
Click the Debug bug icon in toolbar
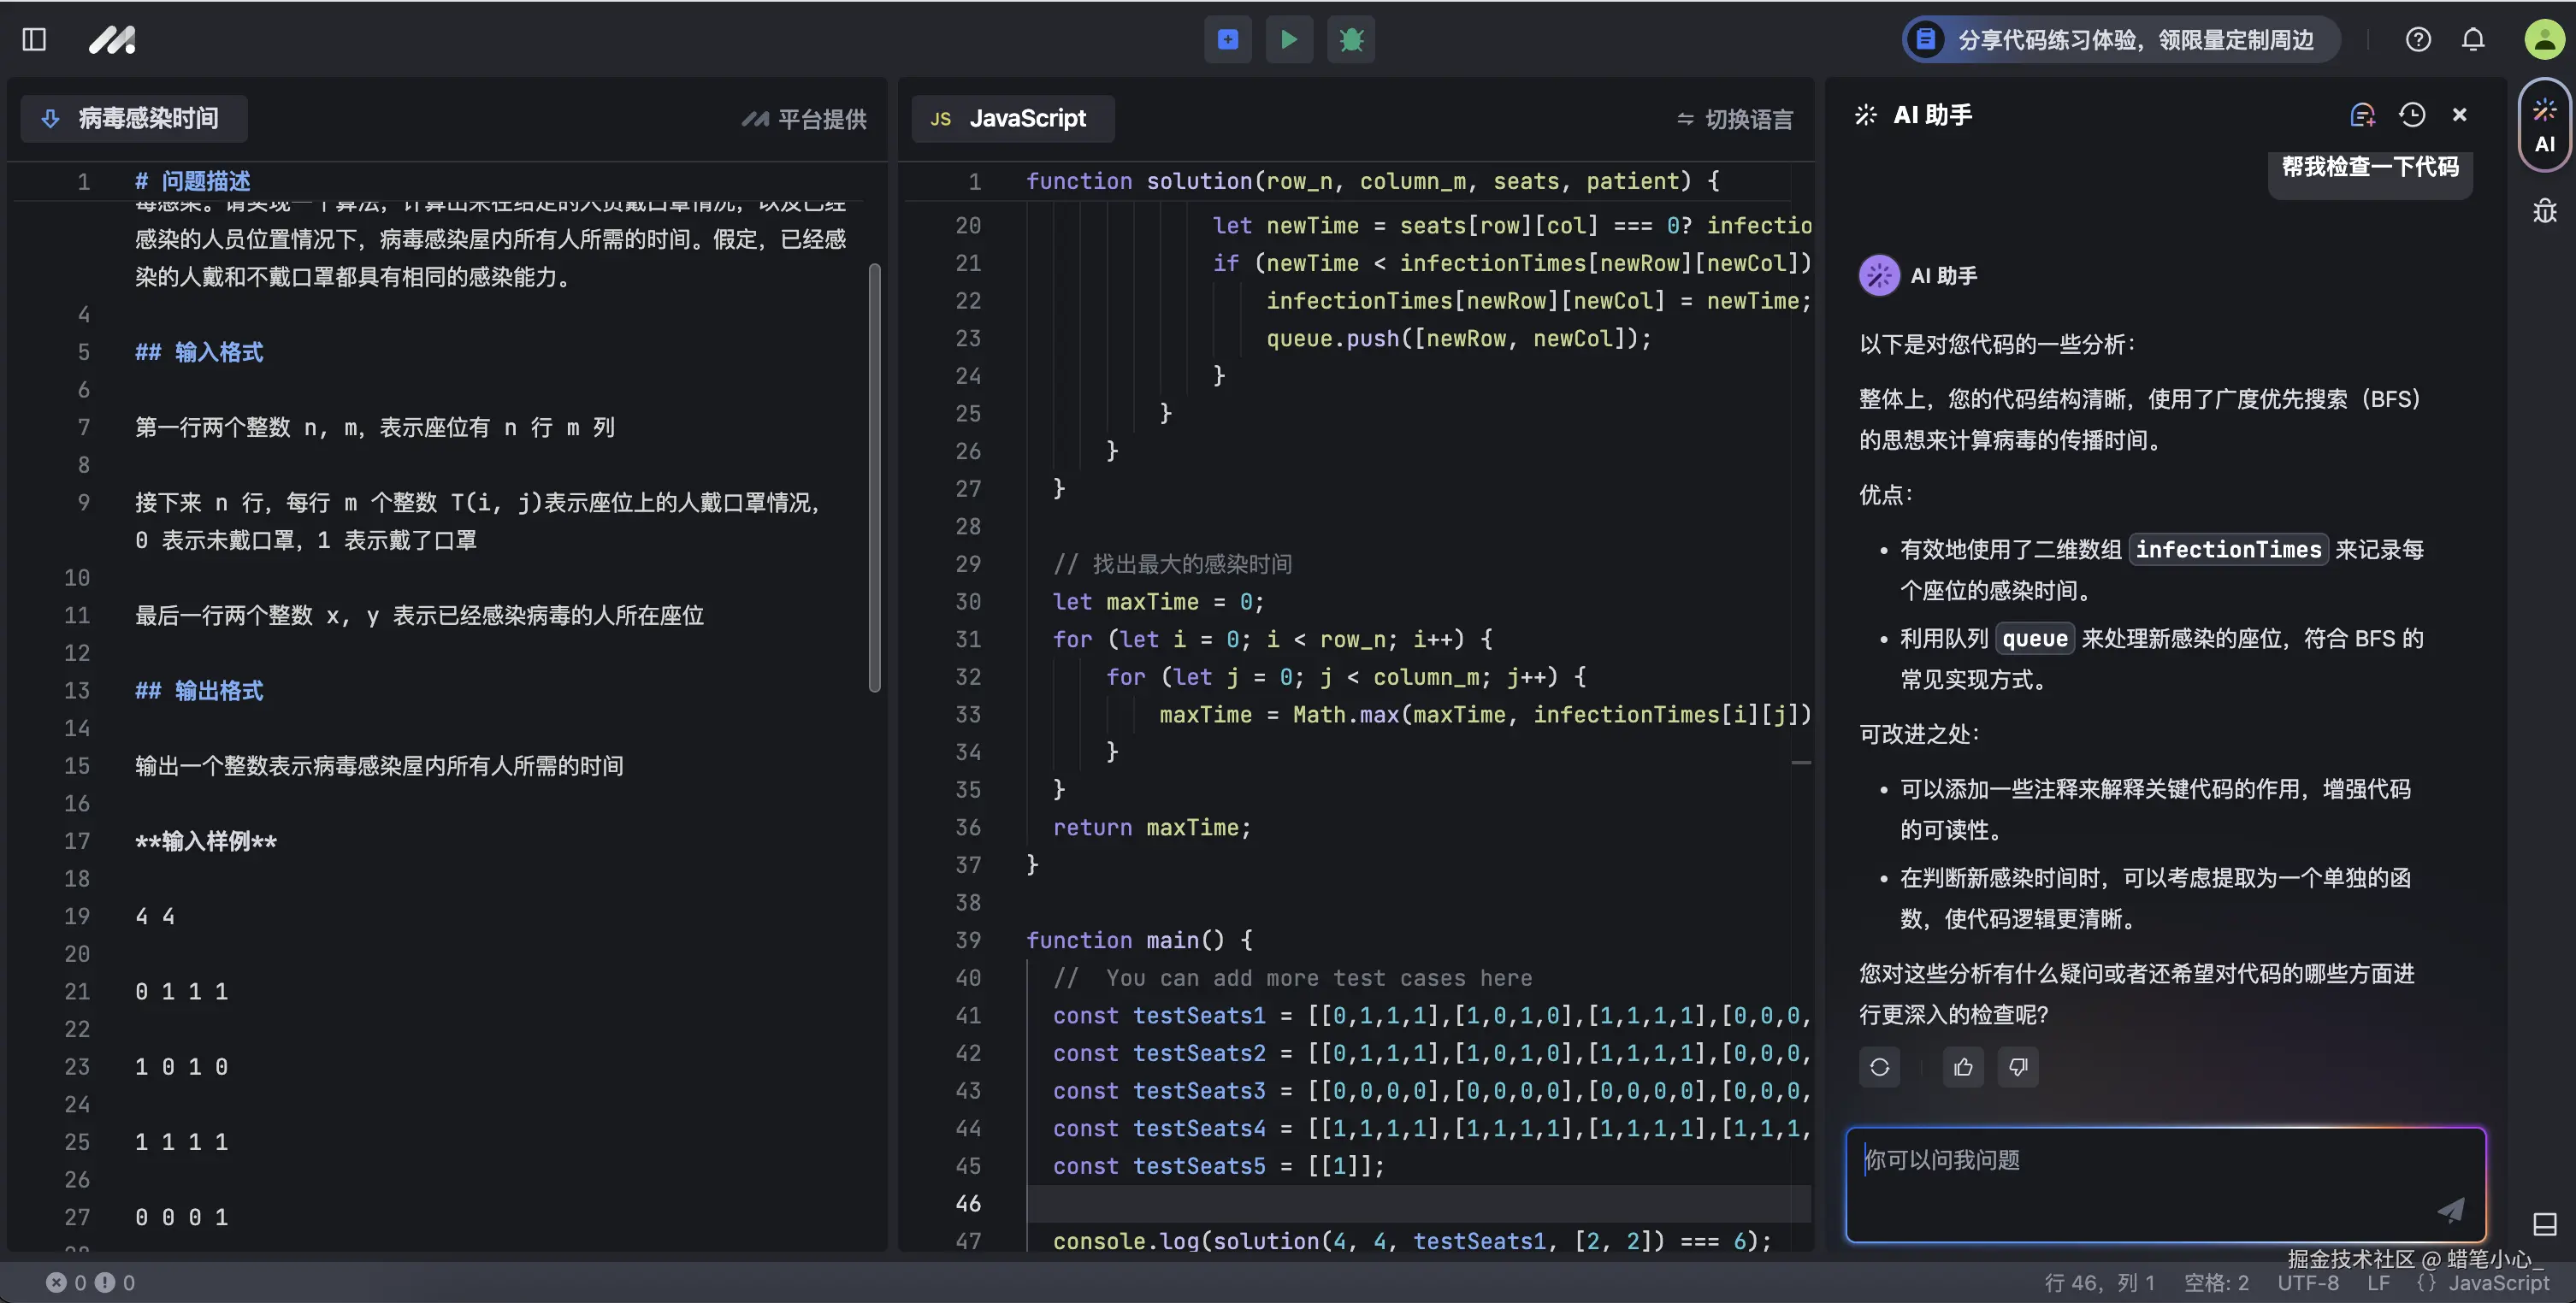click(1351, 40)
